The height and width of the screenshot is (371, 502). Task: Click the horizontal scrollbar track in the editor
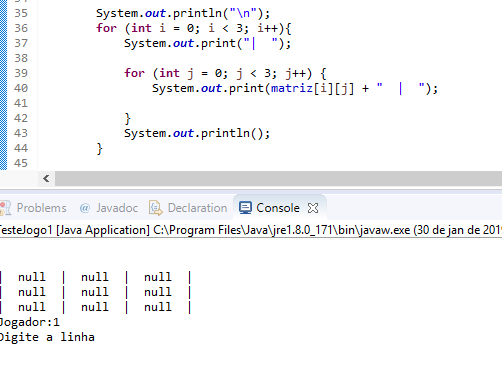click(x=278, y=179)
